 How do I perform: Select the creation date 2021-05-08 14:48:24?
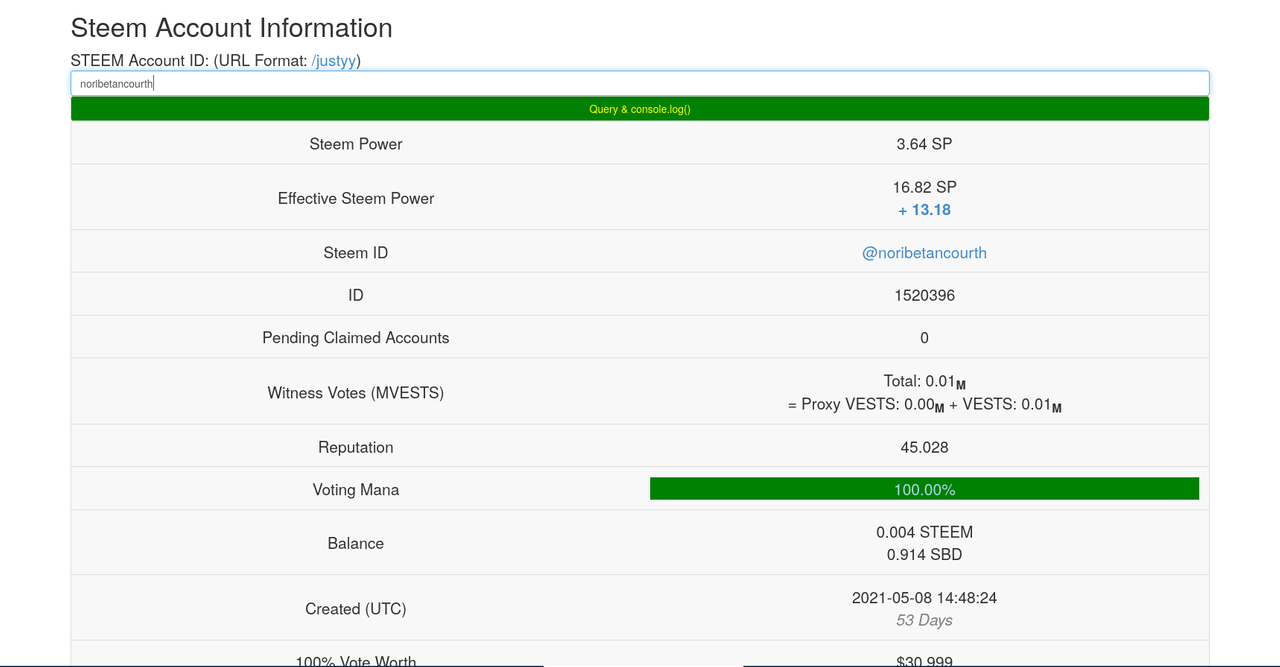pyautogui.click(x=924, y=598)
